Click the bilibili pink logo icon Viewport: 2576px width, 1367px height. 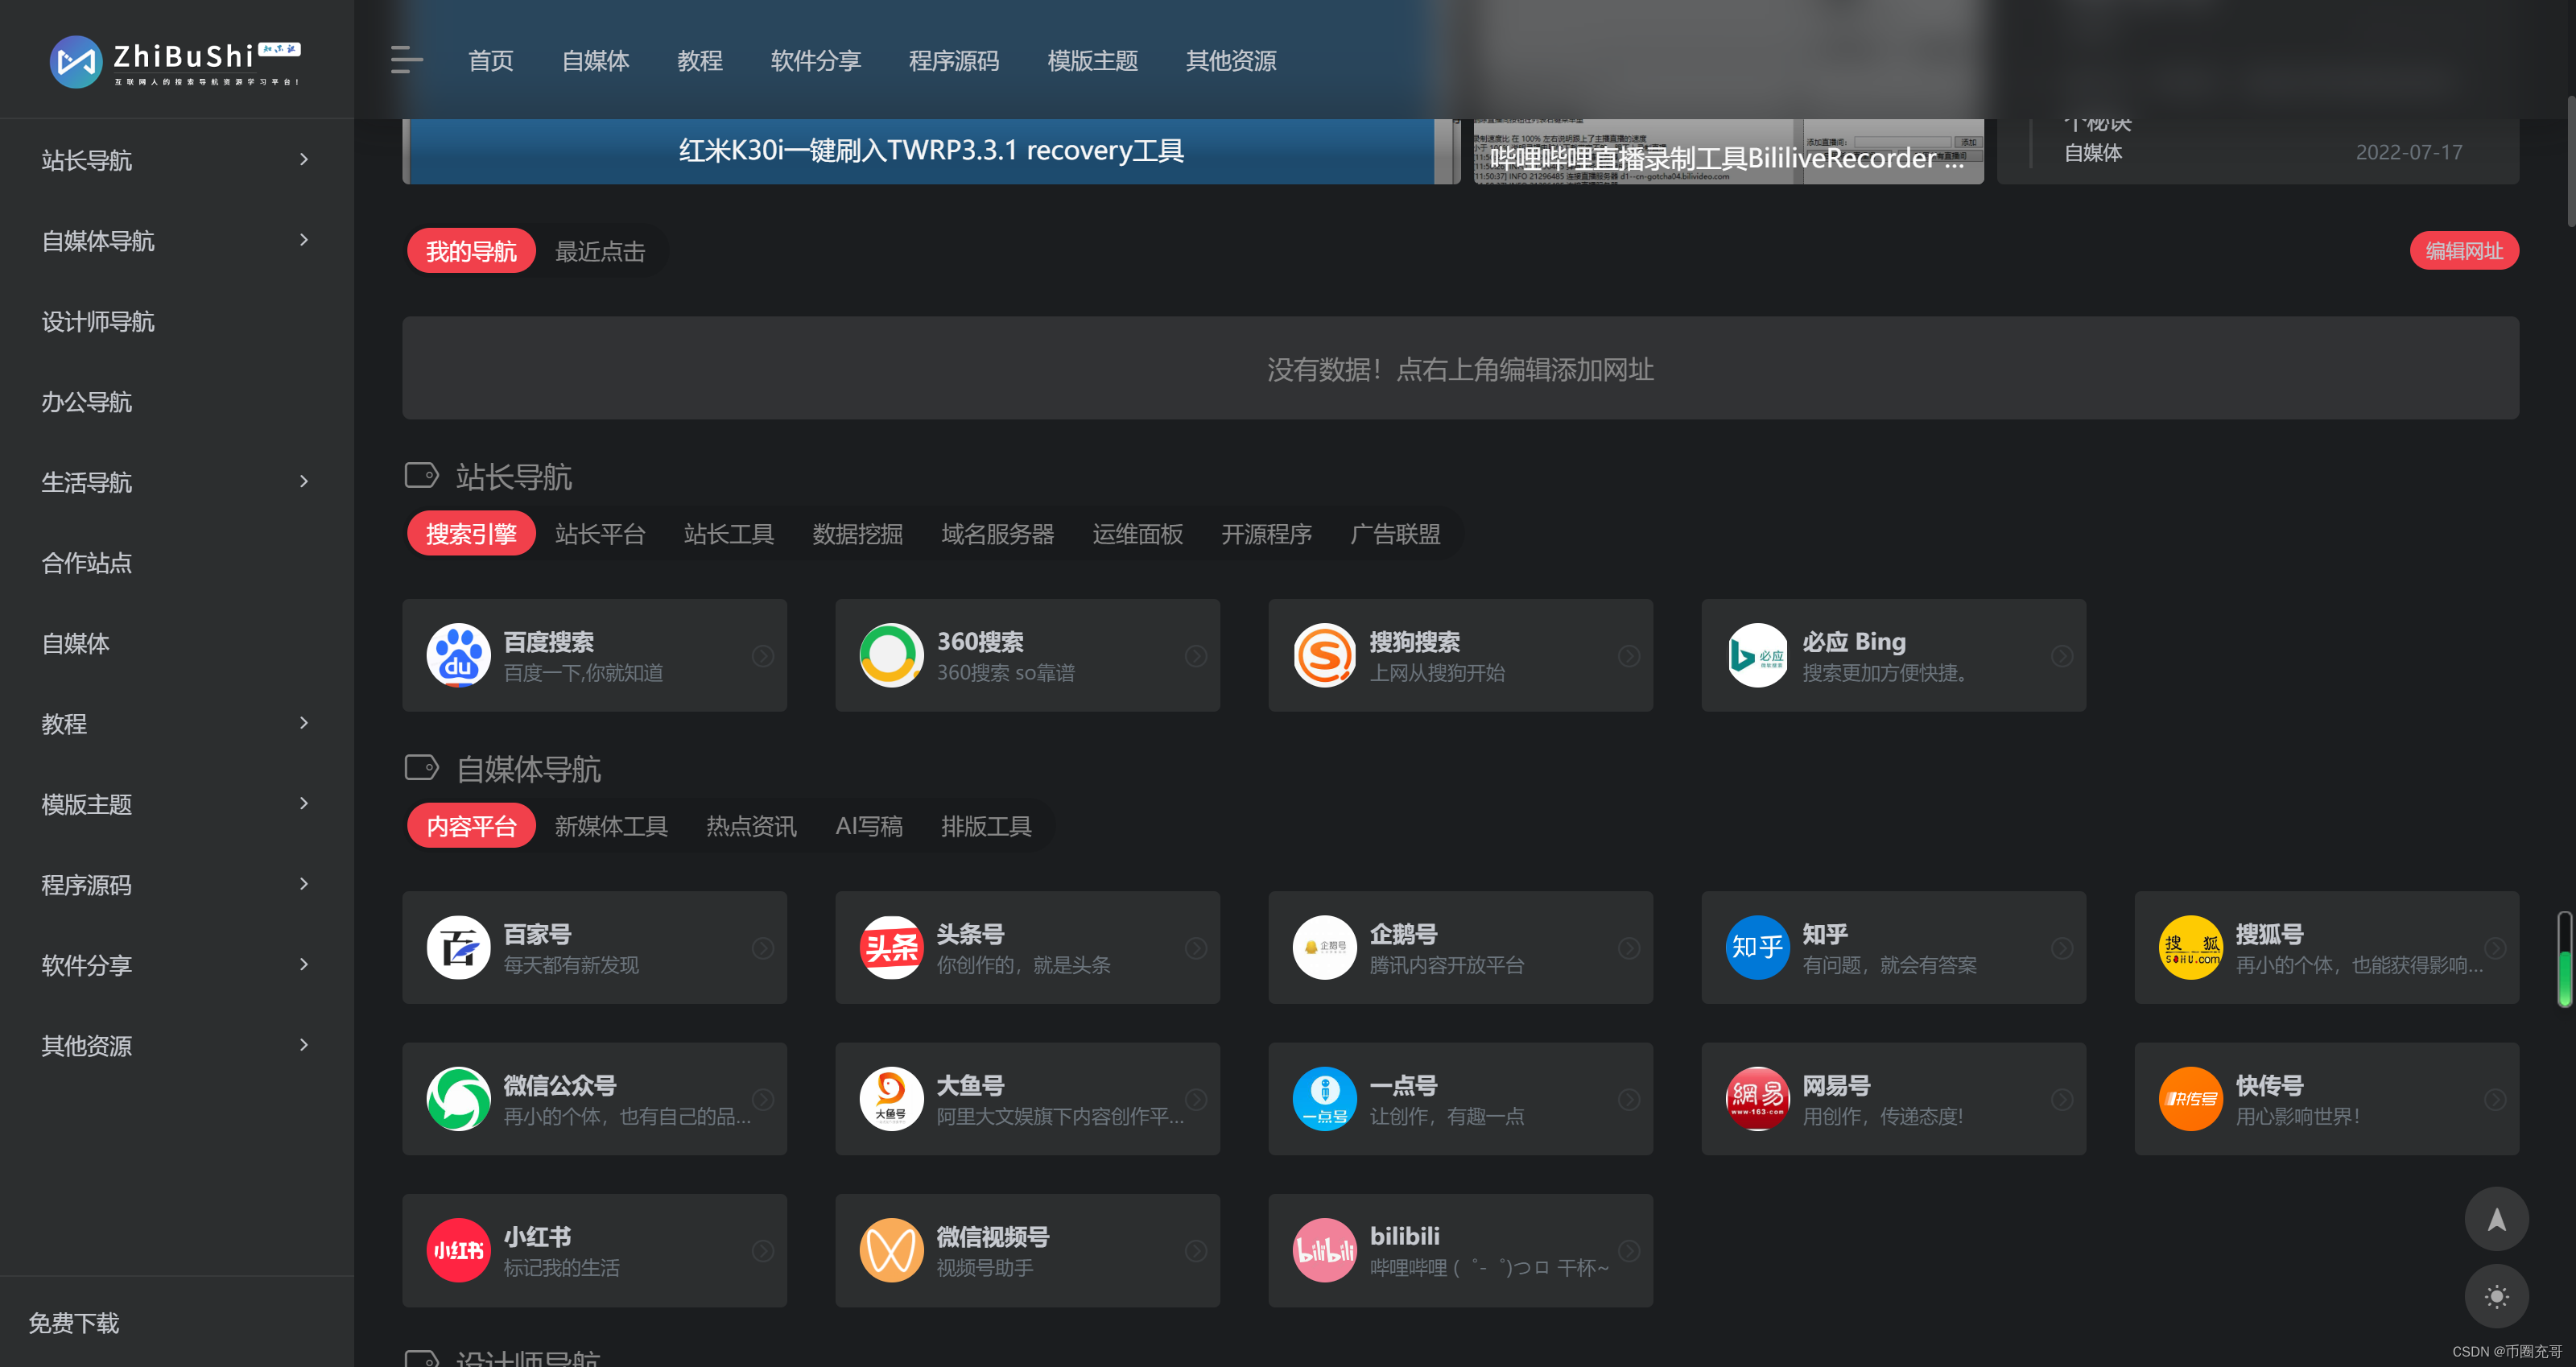coord(1324,1250)
